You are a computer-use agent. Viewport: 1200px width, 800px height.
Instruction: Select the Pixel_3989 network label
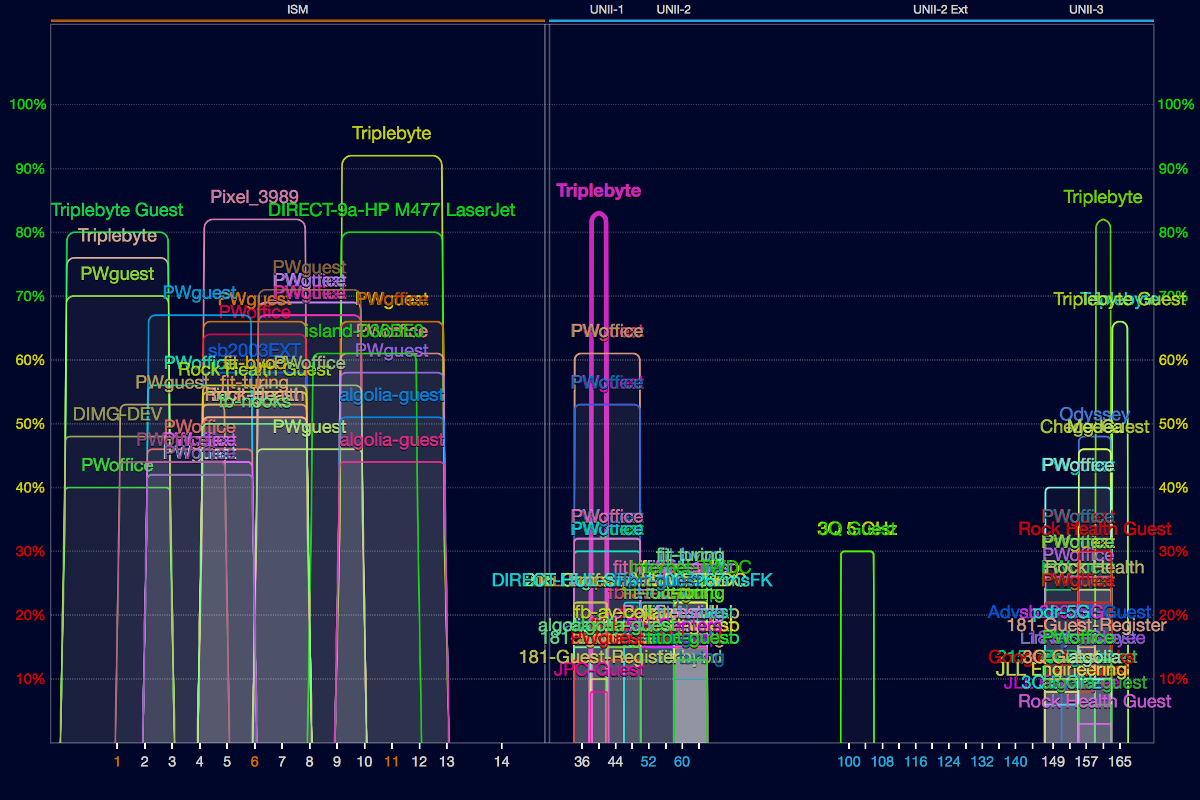point(254,197)
